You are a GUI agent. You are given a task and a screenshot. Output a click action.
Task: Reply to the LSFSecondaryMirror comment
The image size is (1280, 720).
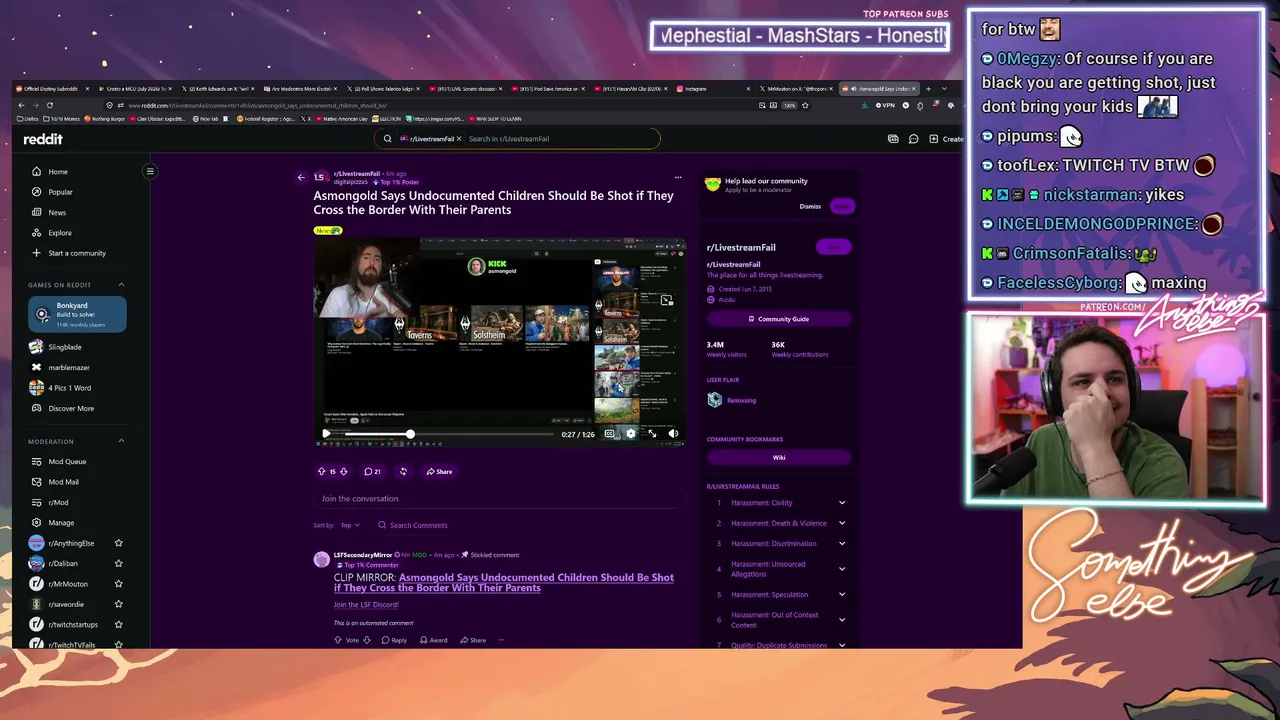pos(394,640)
